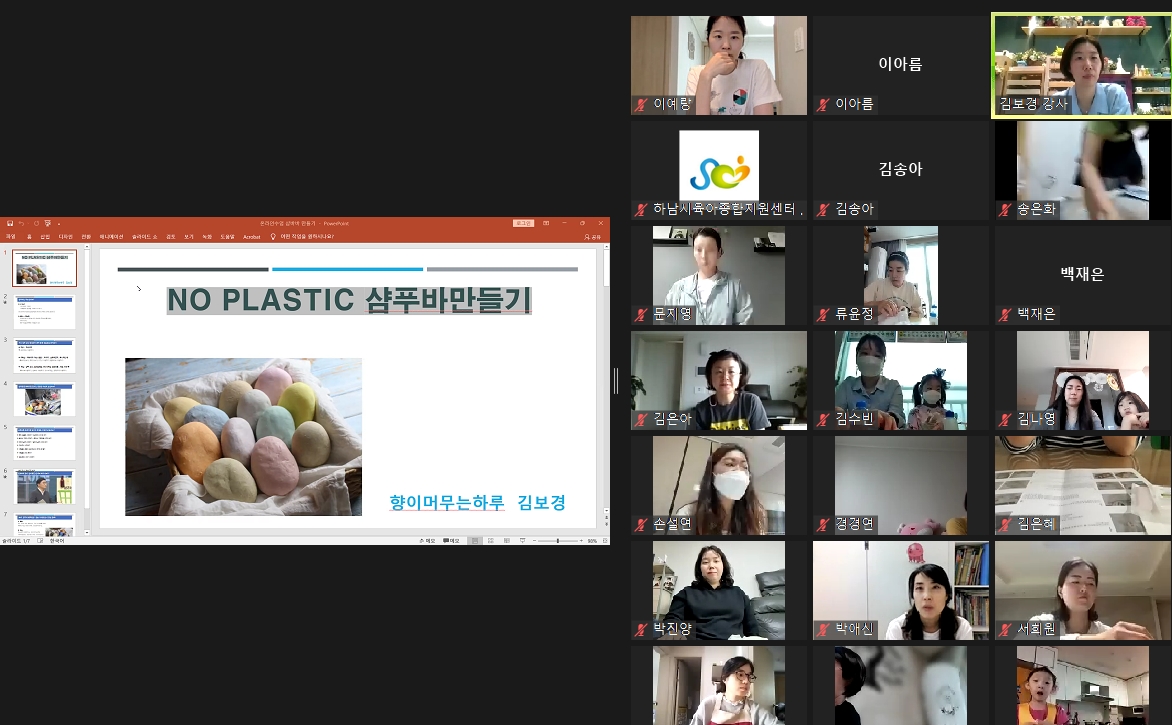Click the muted mic icon on 김은아 tile
This screenshot has width=1172, height=725.
tap(641, 419)
